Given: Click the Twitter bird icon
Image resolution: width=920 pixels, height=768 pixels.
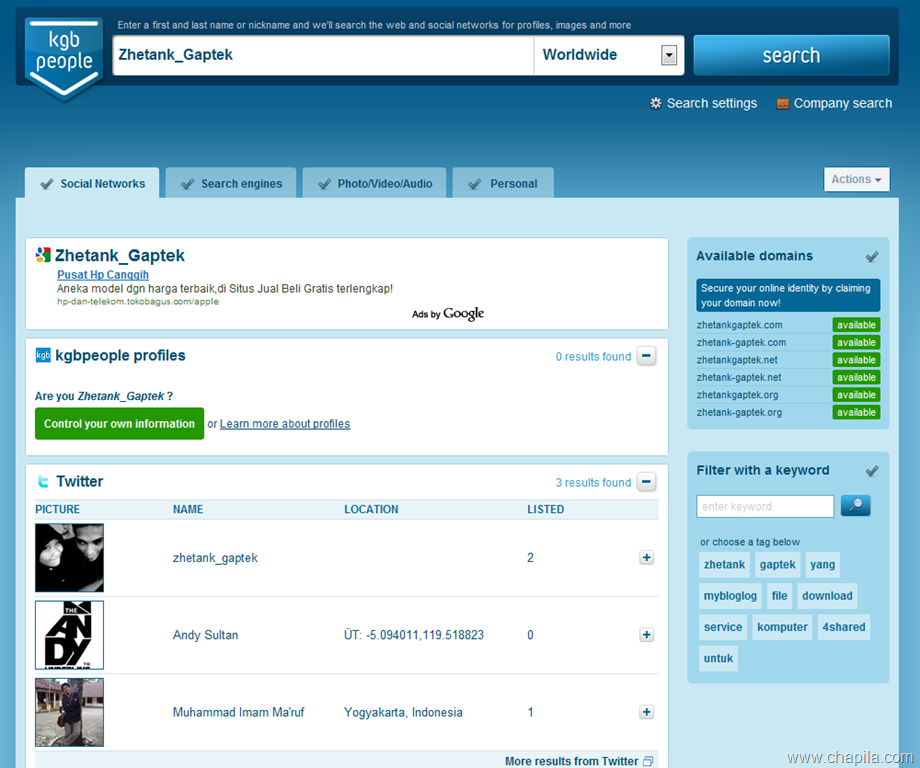Looking at the screenshot, I should click(x=43, y=482).
